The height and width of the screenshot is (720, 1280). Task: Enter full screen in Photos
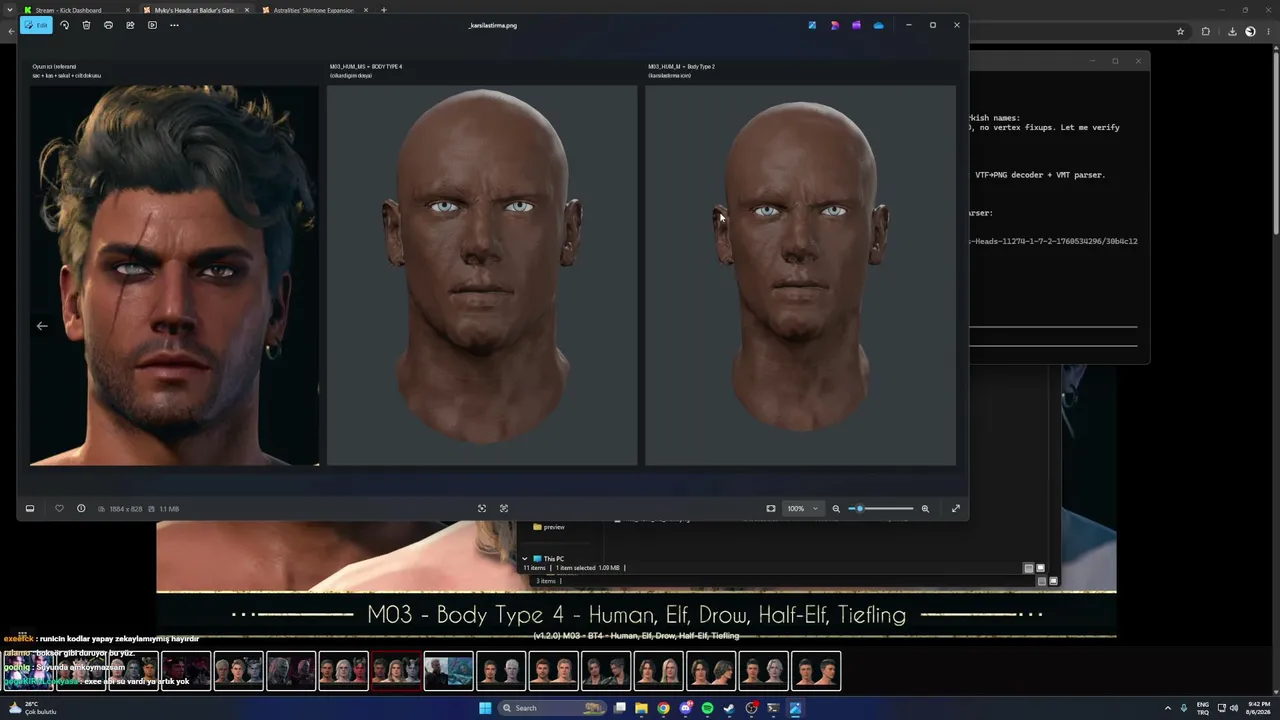click(956, 509)
